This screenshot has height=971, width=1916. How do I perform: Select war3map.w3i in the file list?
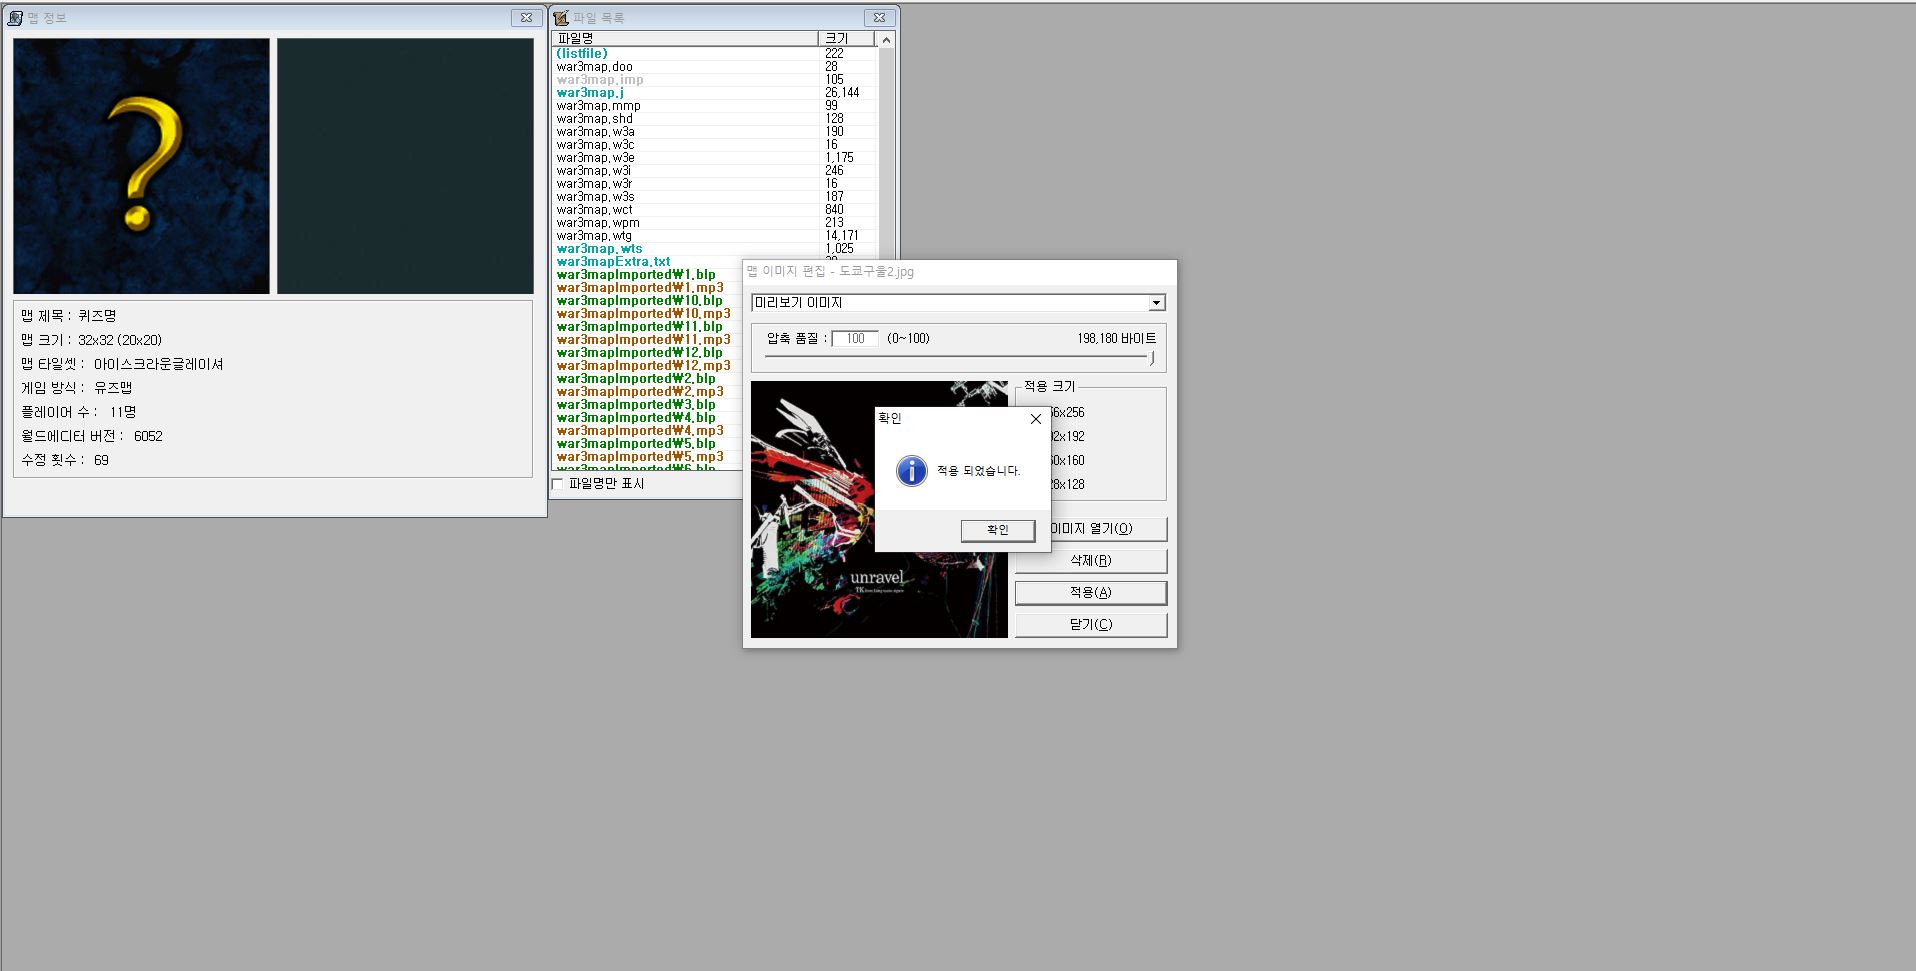593,171
